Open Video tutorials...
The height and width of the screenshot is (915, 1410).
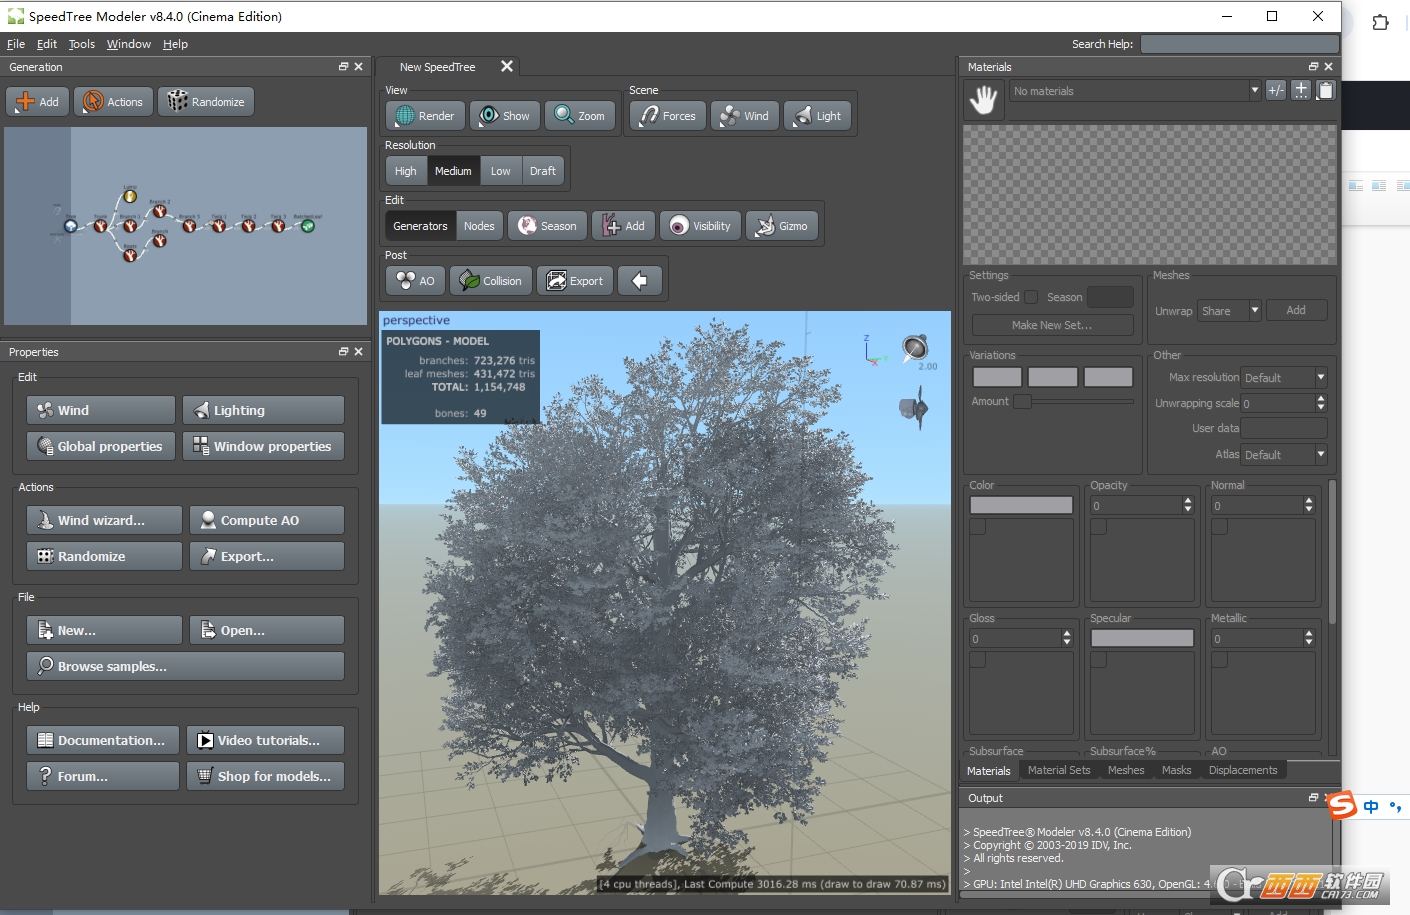pos(265,740)
